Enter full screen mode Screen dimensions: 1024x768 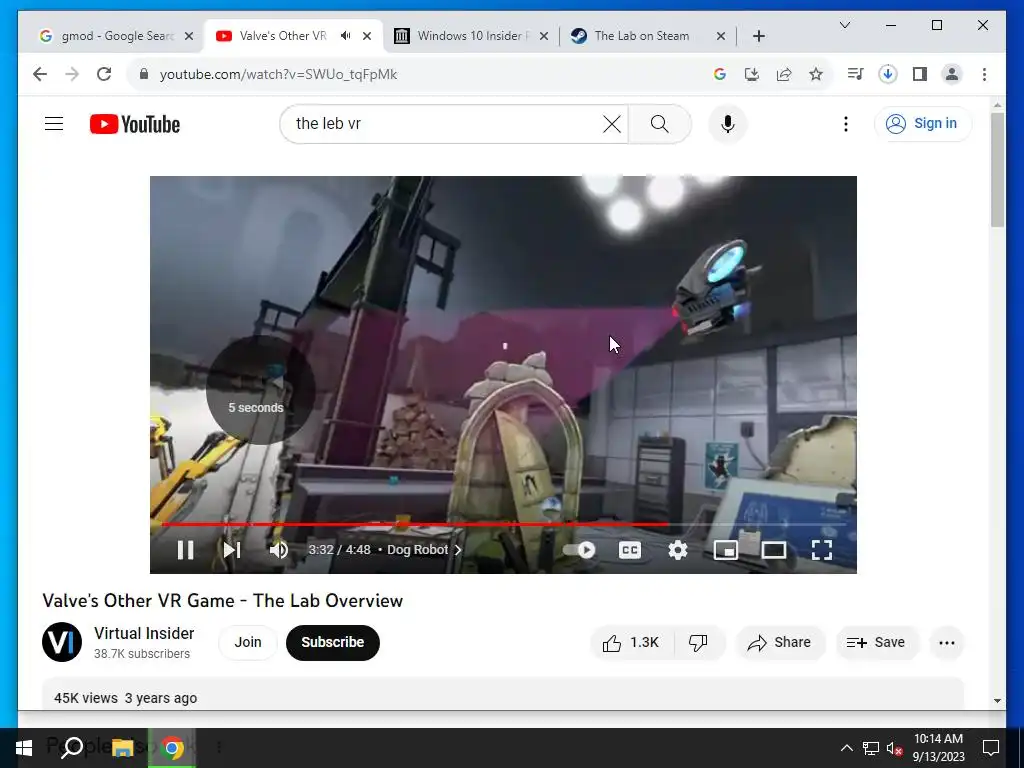pos(822,550)
